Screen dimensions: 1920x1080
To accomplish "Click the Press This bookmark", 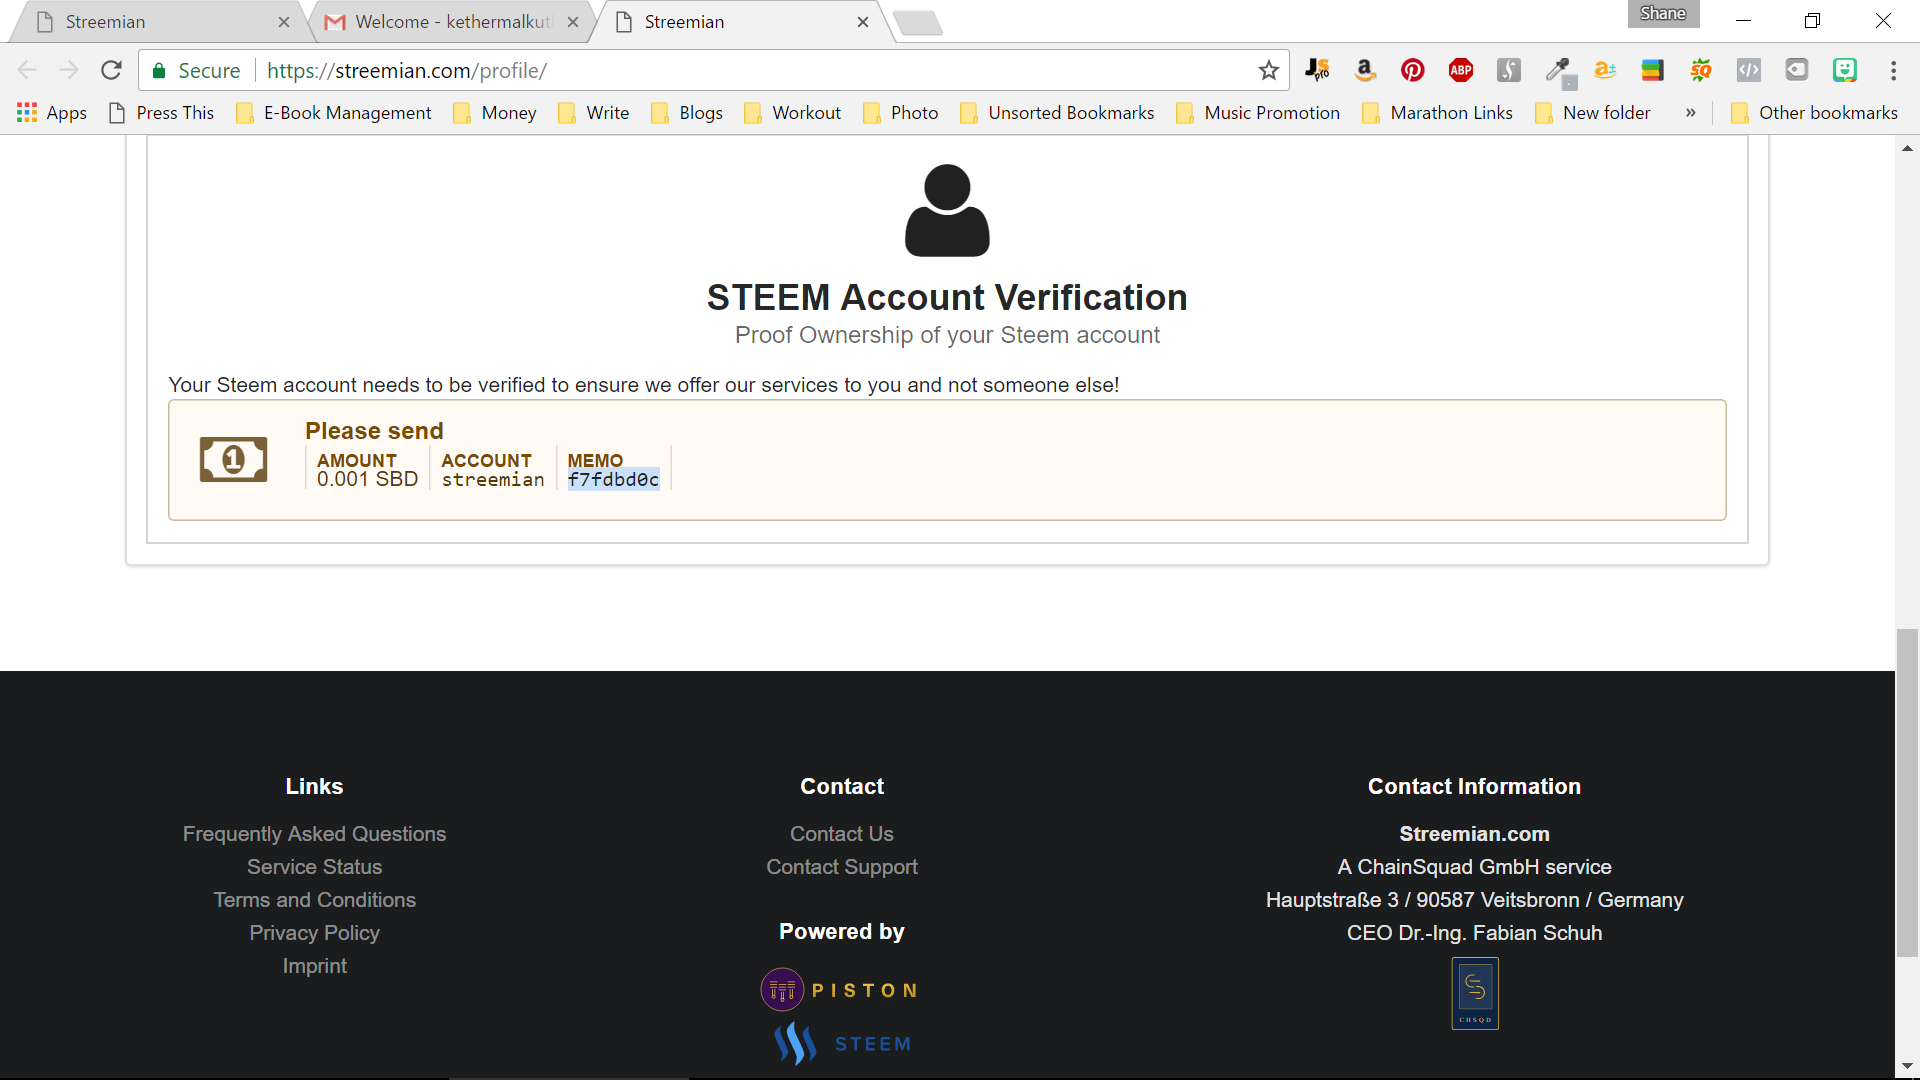I will (161, 113).
